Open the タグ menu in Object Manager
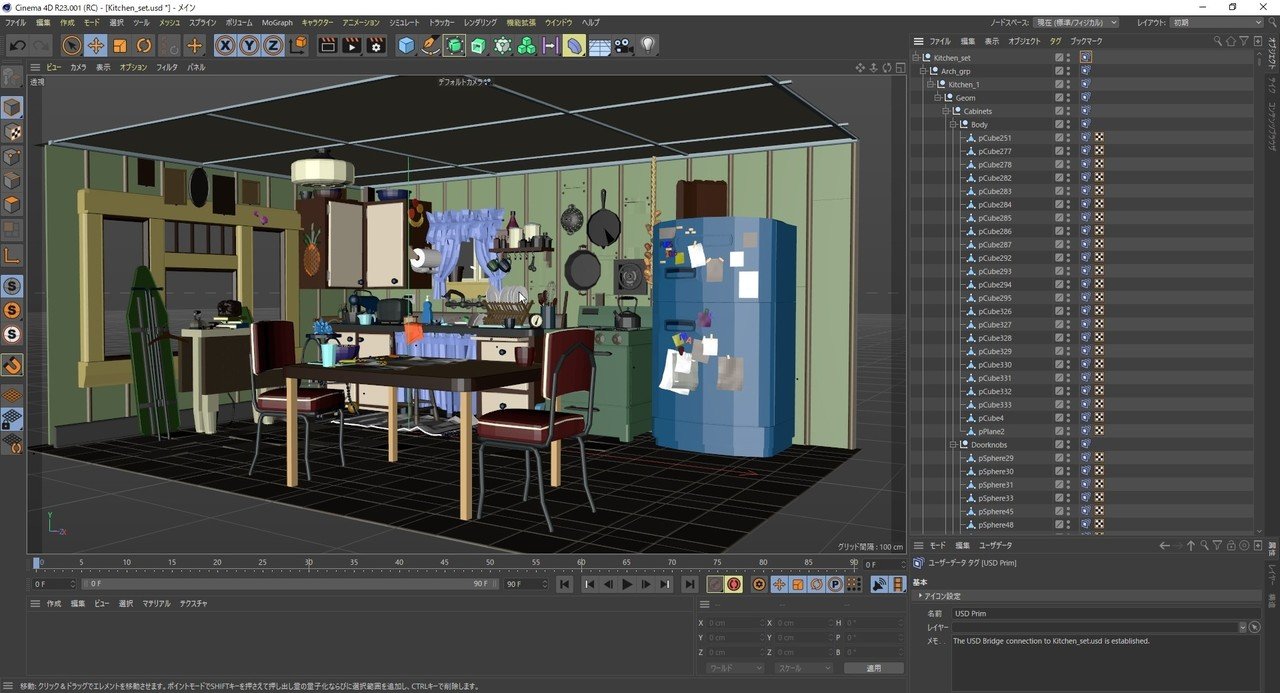This screenshot has width=1280, height=693. pyautogui.click(x=1055, y=41)
